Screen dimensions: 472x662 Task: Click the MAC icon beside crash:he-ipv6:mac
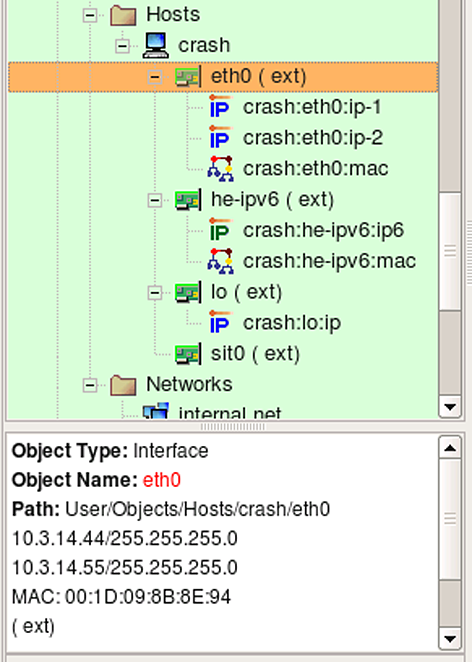point(220,261)
